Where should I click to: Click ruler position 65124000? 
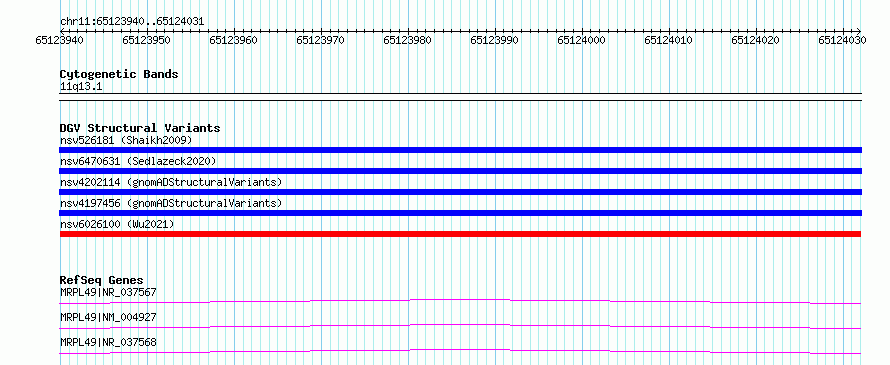point(581,40)
